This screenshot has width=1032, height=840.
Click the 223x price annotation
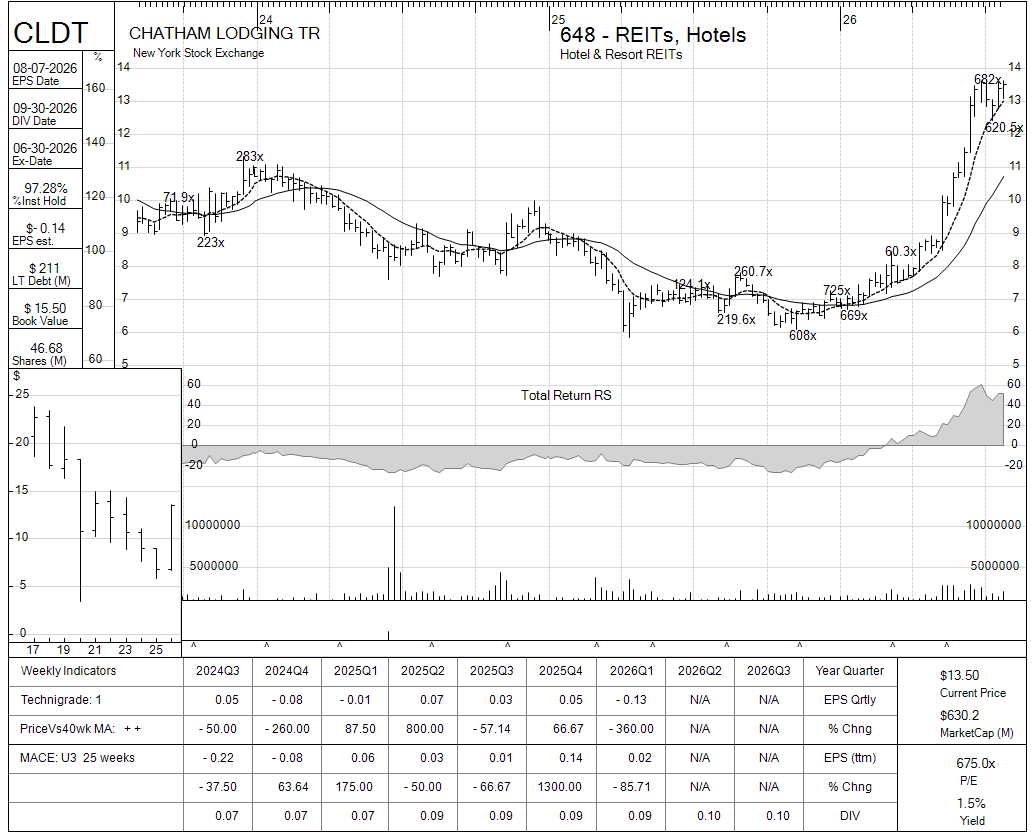(x=211, y=243)
